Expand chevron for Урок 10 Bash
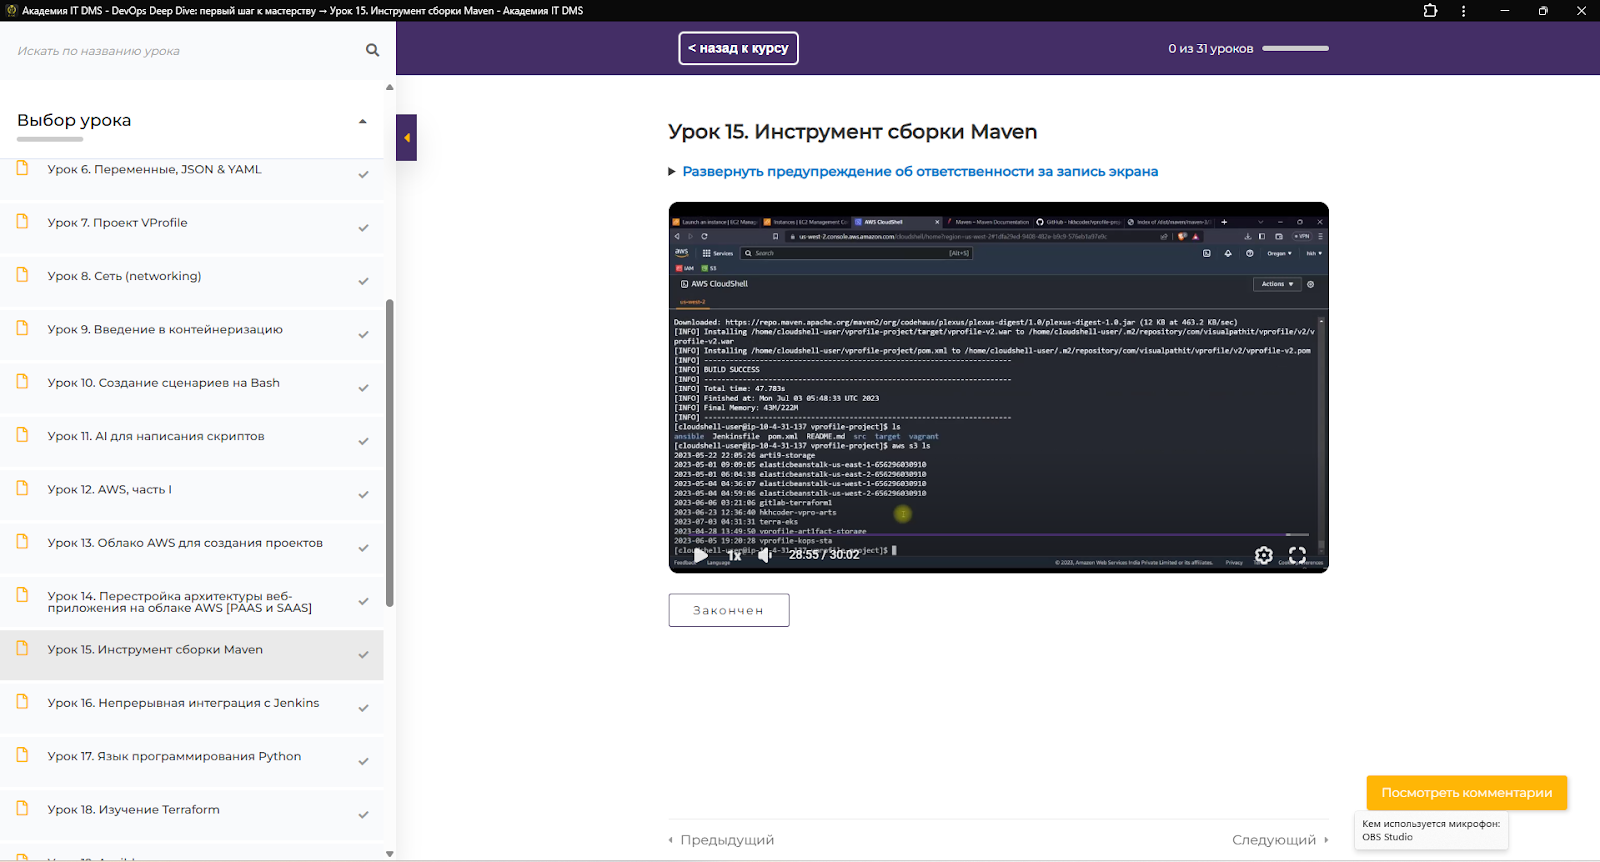The image size is (1600, 862). 364,388
